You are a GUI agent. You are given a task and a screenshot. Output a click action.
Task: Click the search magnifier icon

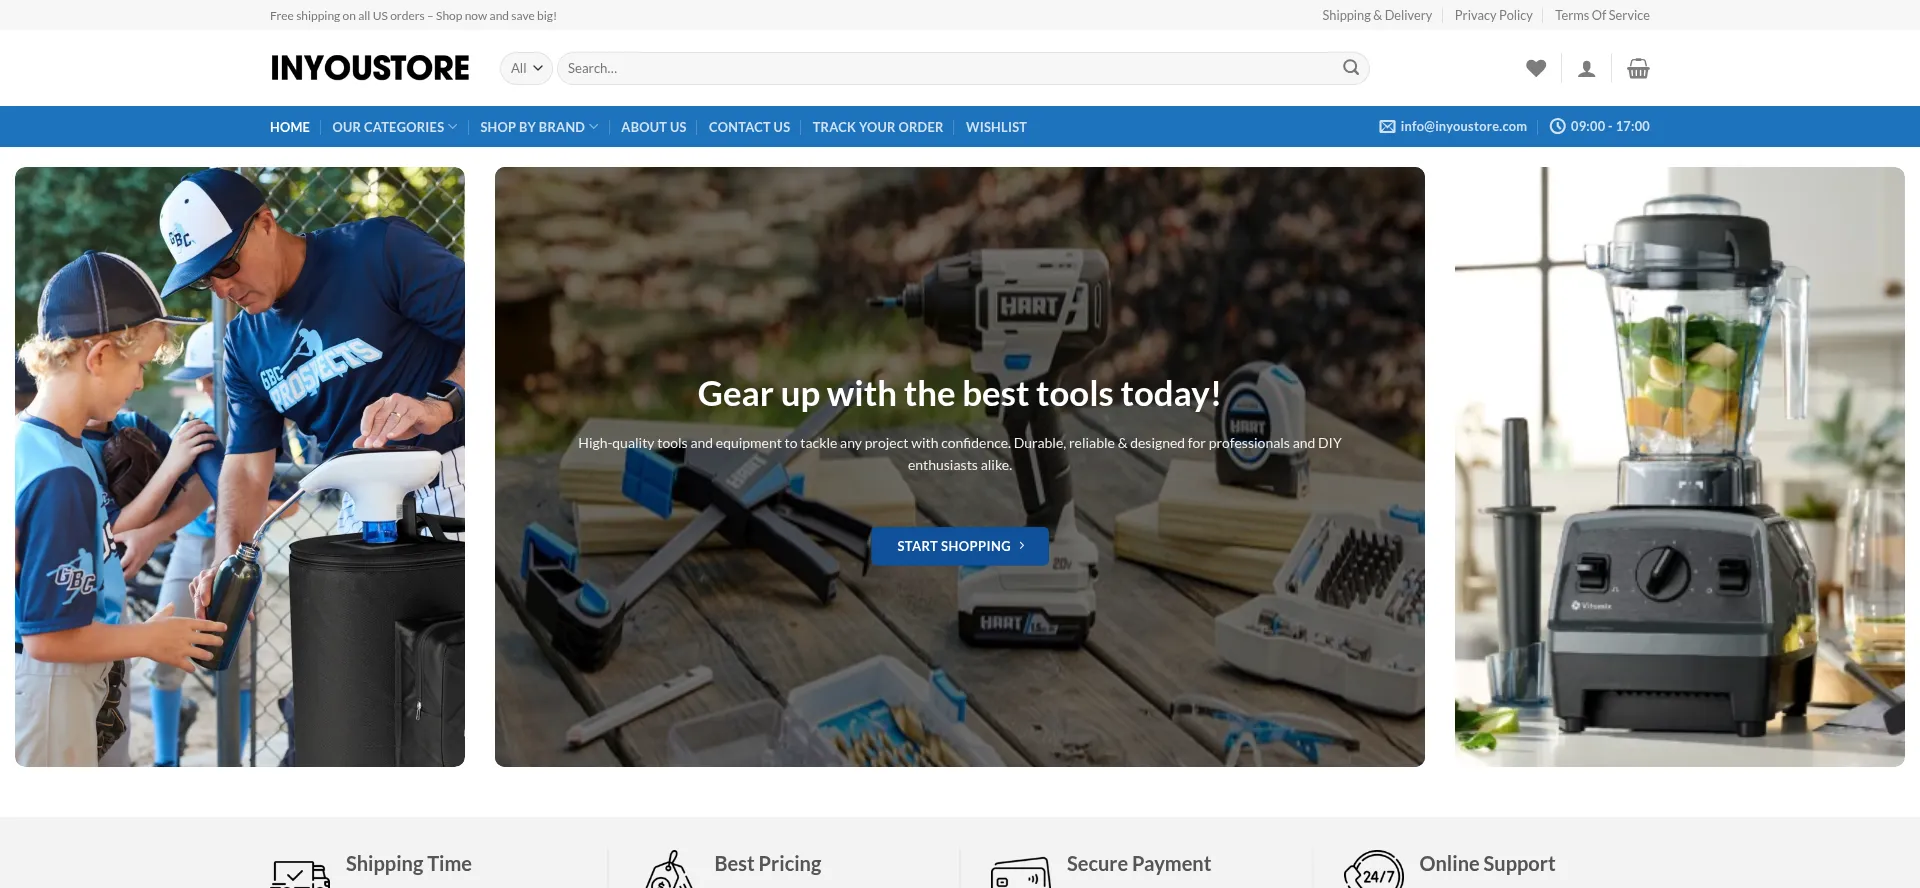[1351, 68]
